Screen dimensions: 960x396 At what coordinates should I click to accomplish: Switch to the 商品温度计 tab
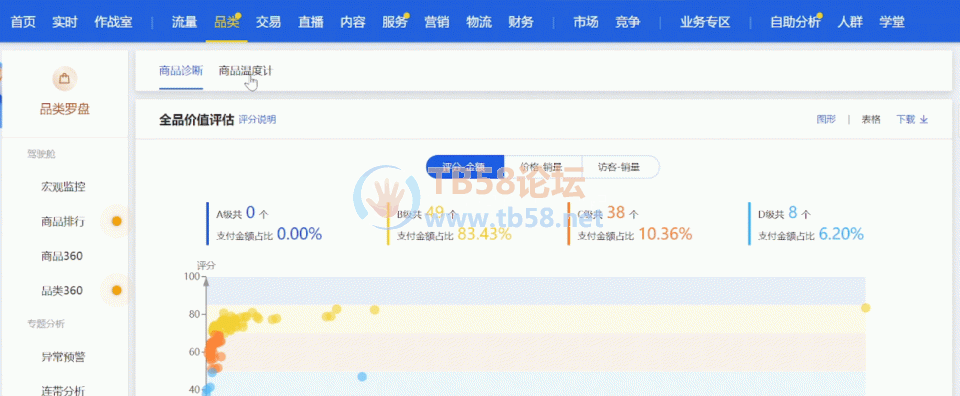pos(246,70)
